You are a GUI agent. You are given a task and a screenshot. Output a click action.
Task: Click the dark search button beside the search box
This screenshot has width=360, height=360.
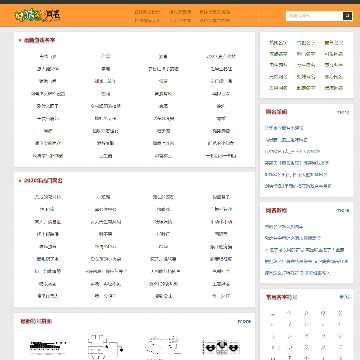[348, 16]
